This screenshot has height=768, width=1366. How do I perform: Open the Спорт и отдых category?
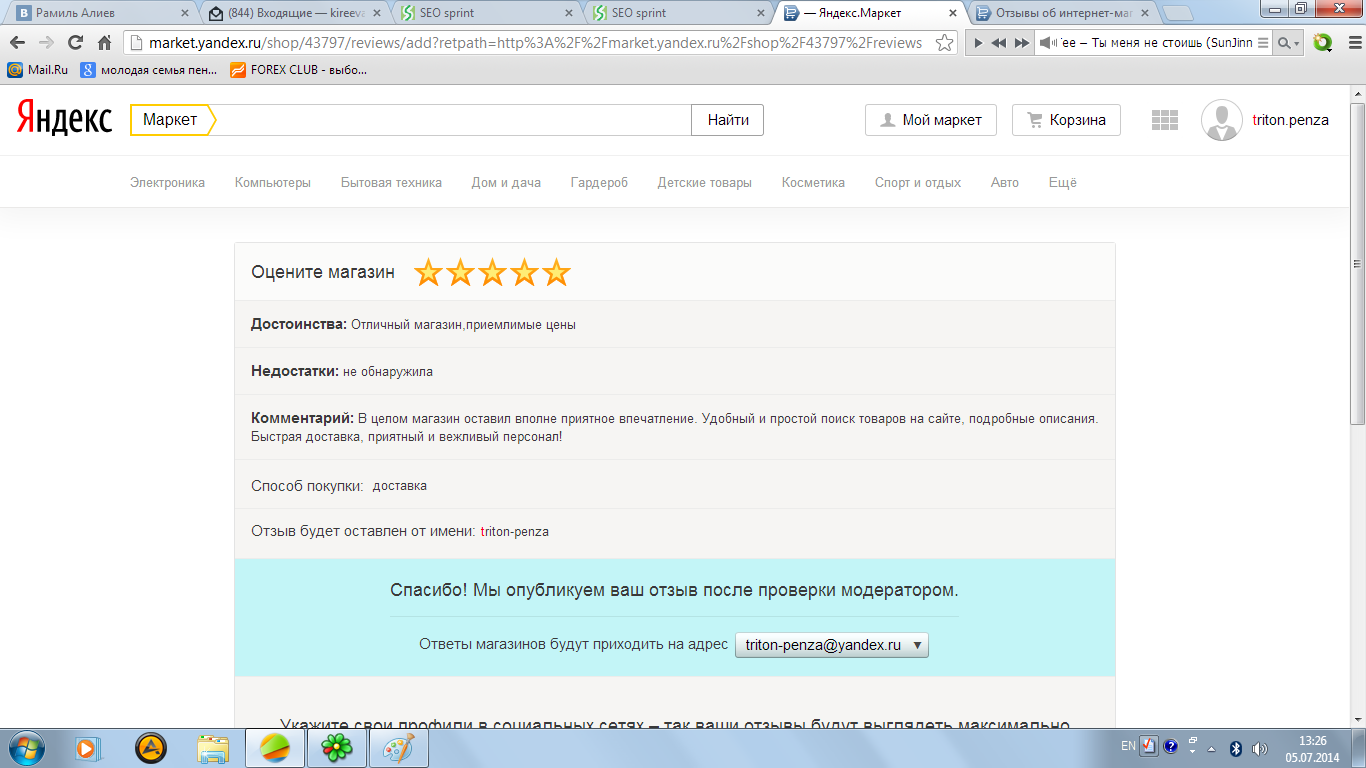point(918,183)
